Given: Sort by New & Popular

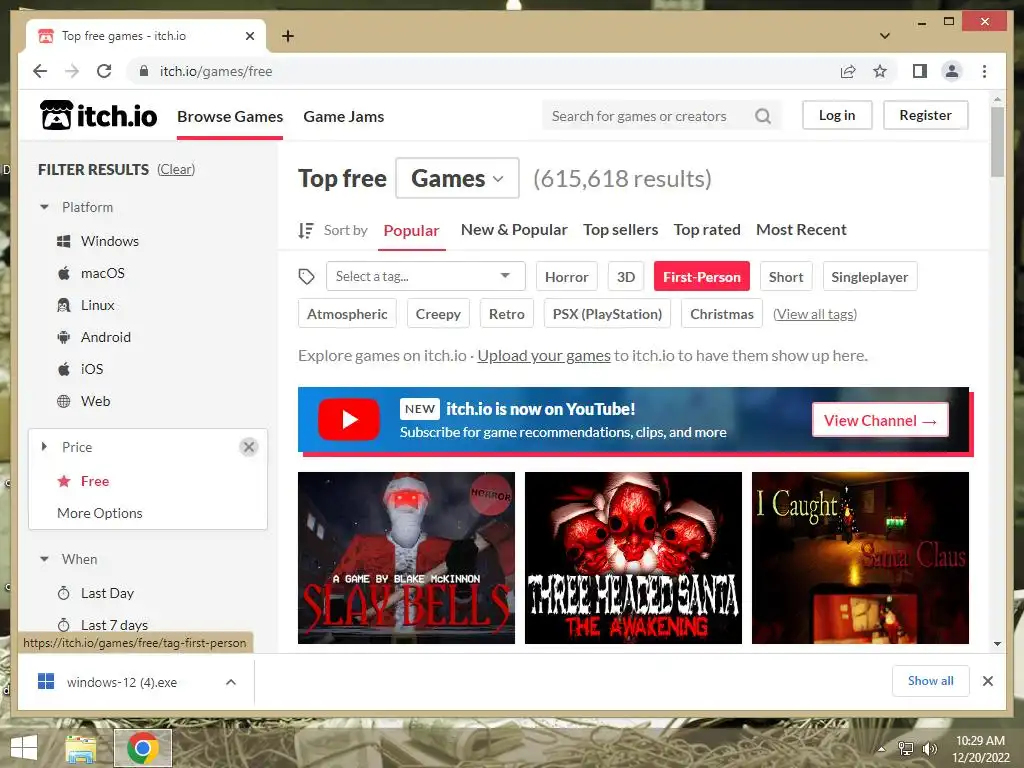Looking at the screenshot, I should 514,230.
